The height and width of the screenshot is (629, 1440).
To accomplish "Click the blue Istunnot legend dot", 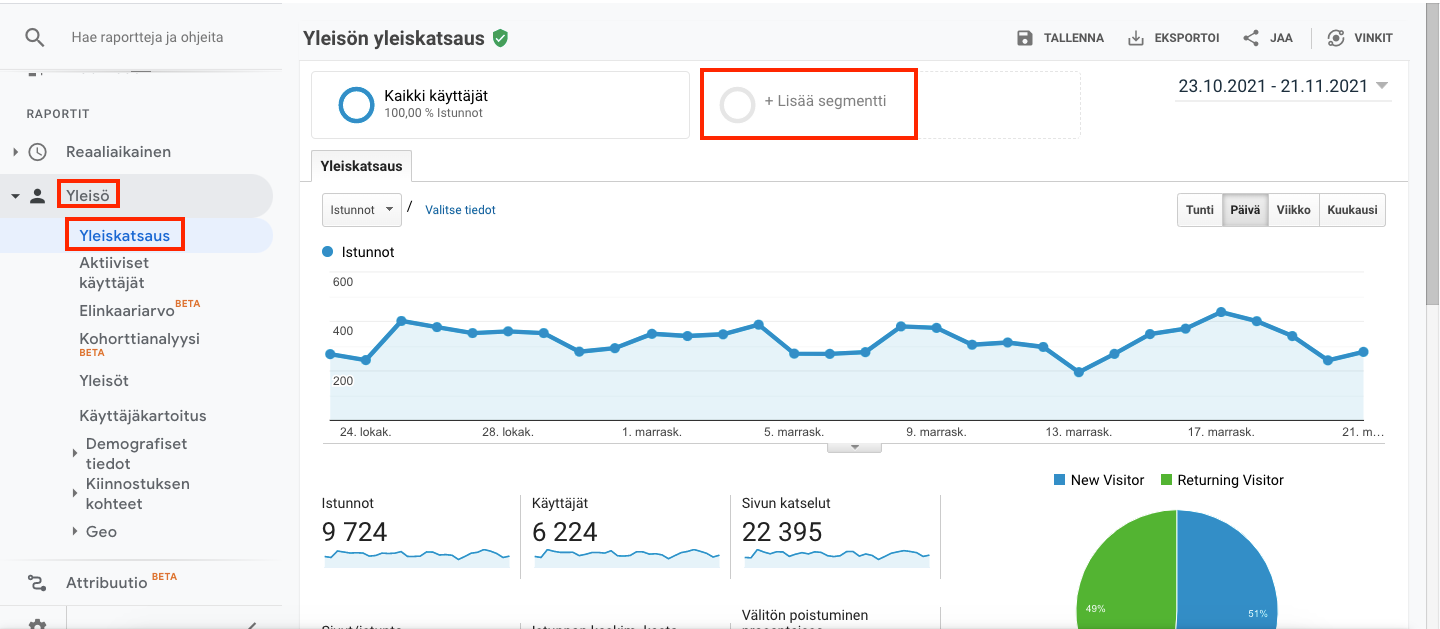I will click(327, 252).
